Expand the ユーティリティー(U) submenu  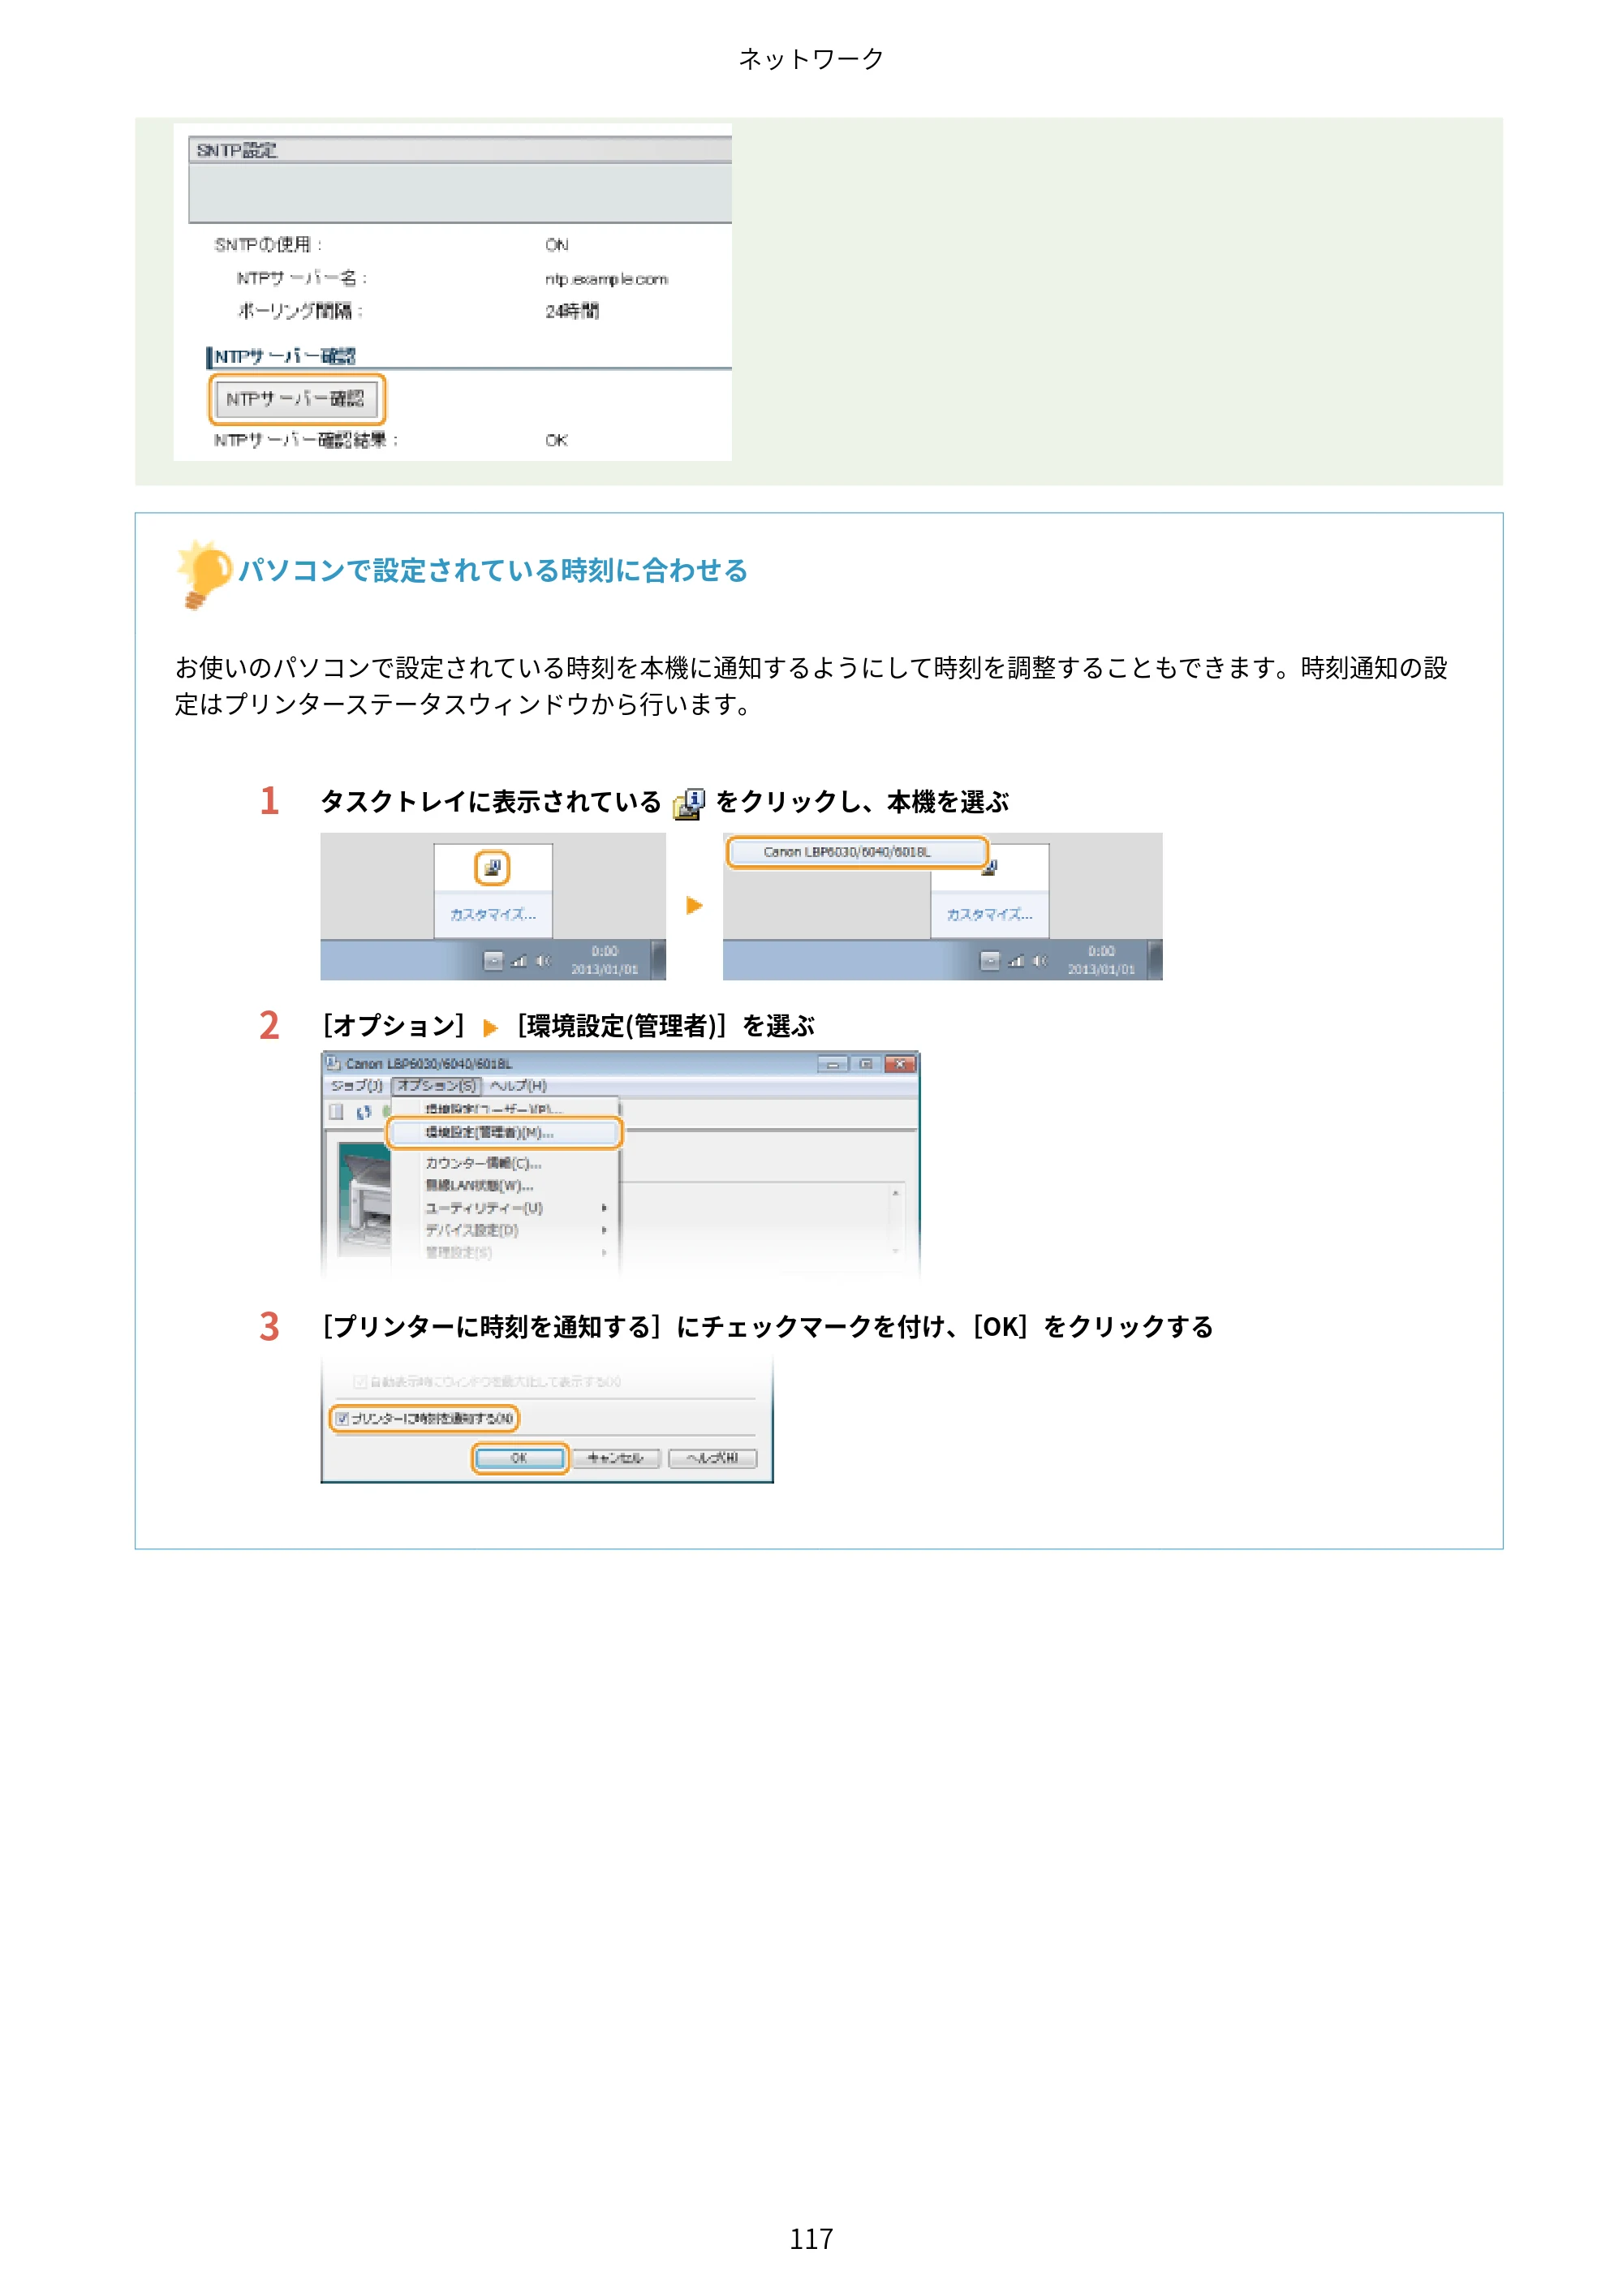505,1208
